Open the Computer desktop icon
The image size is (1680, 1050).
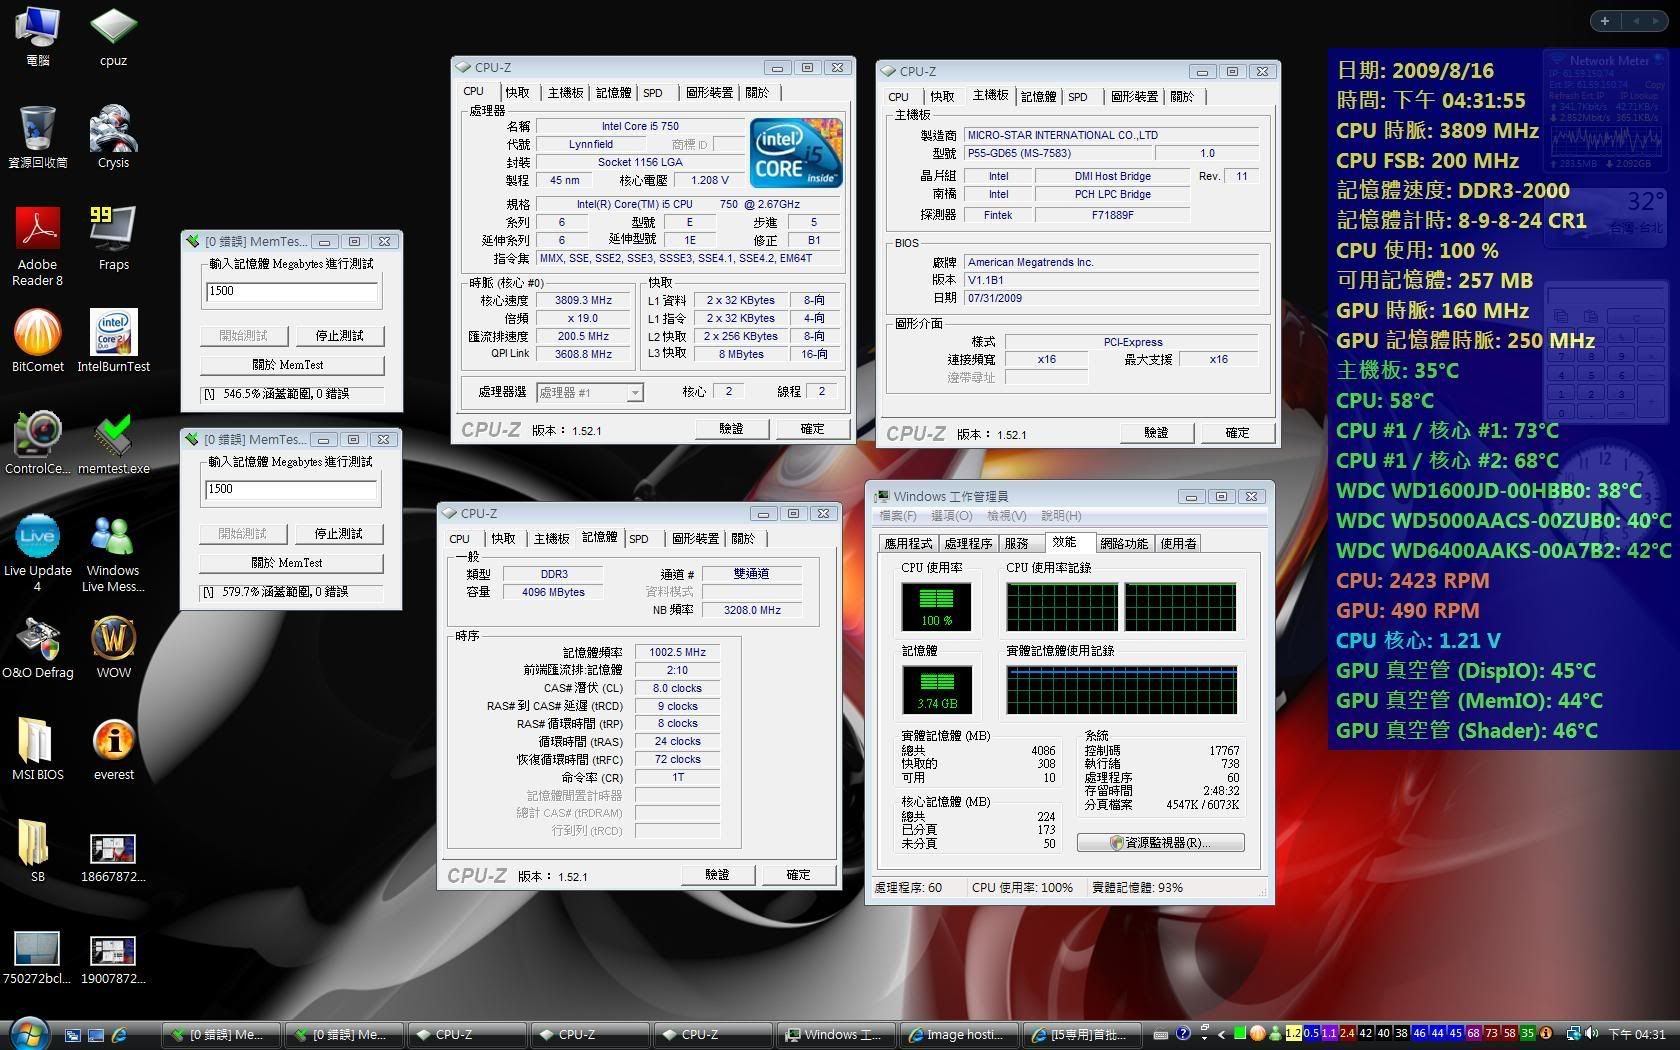coord(38,35)
